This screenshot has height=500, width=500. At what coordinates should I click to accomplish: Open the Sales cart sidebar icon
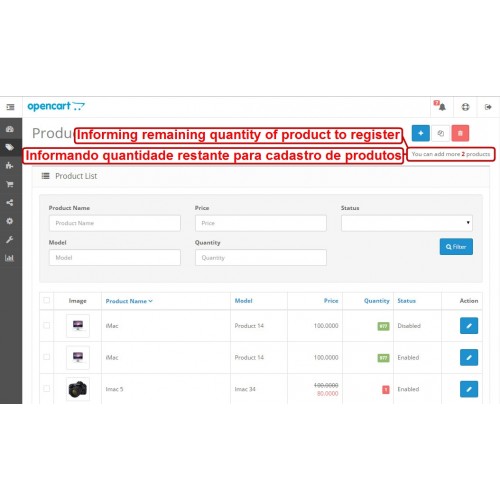(10, 184)
